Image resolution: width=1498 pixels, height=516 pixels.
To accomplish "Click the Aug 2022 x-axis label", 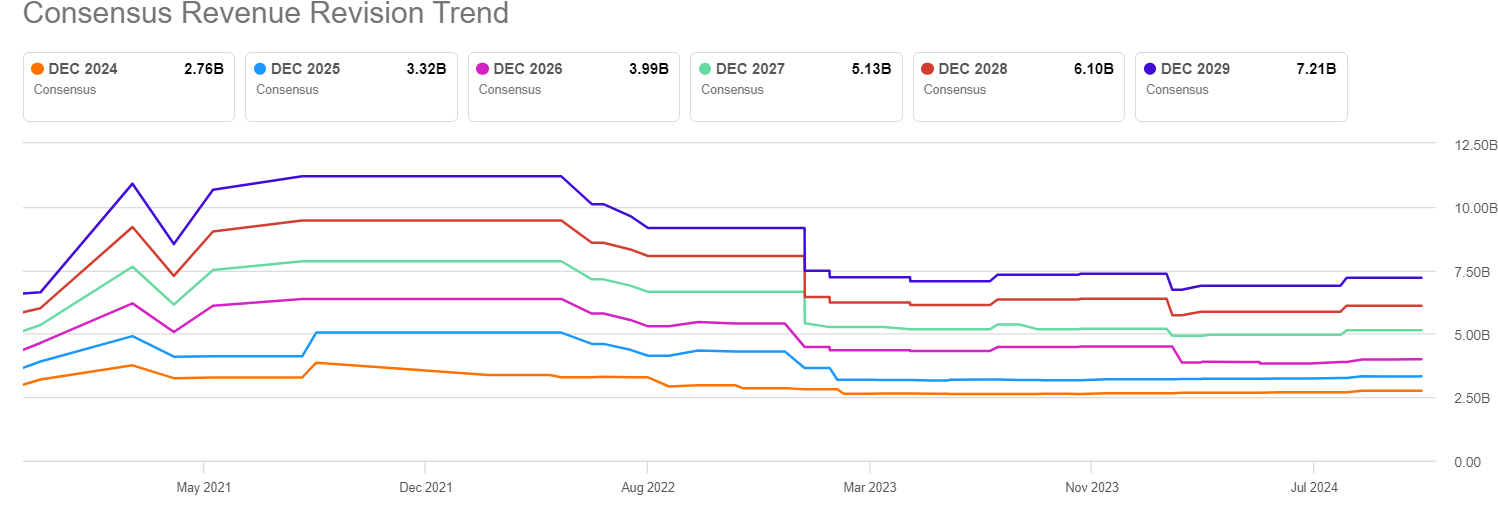I will 648,488.
